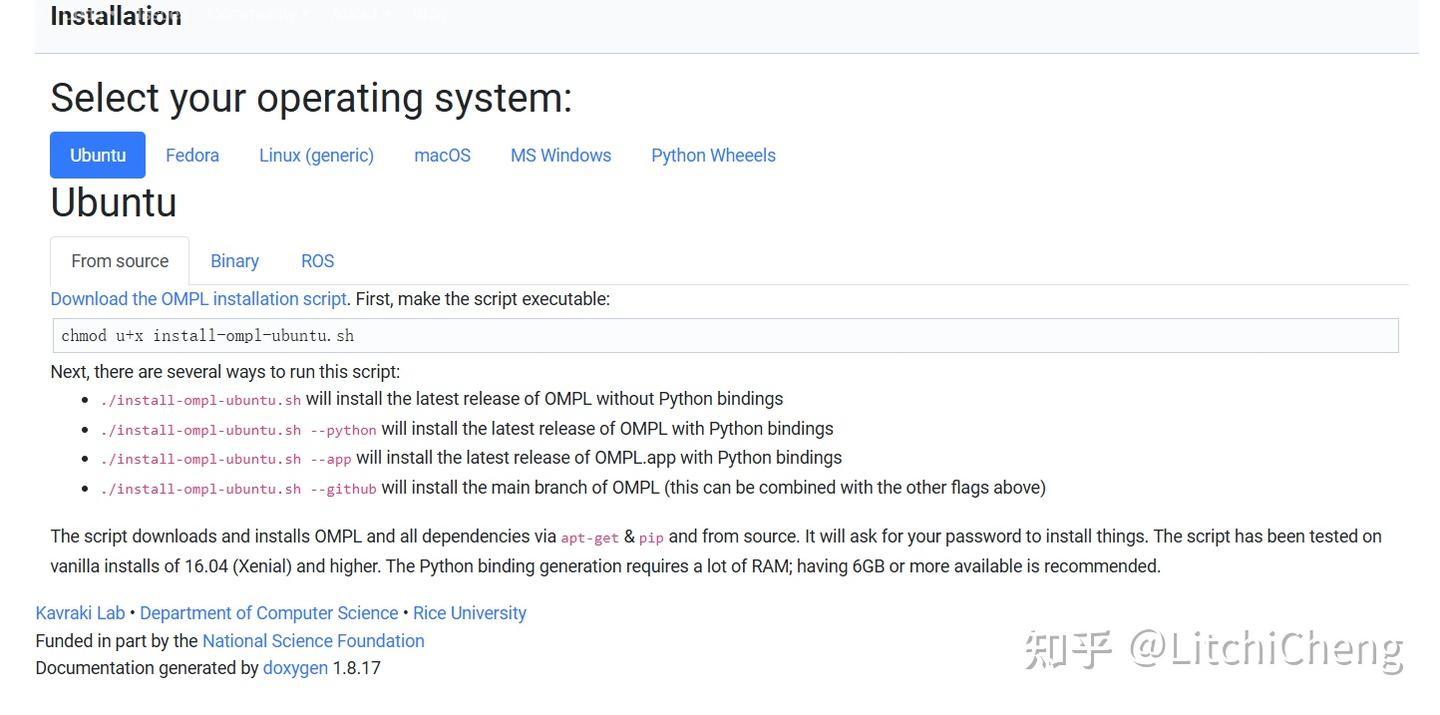1440x715 pixels.
Task: Visit the doxygen documentation link
Action: coord(295,667)
